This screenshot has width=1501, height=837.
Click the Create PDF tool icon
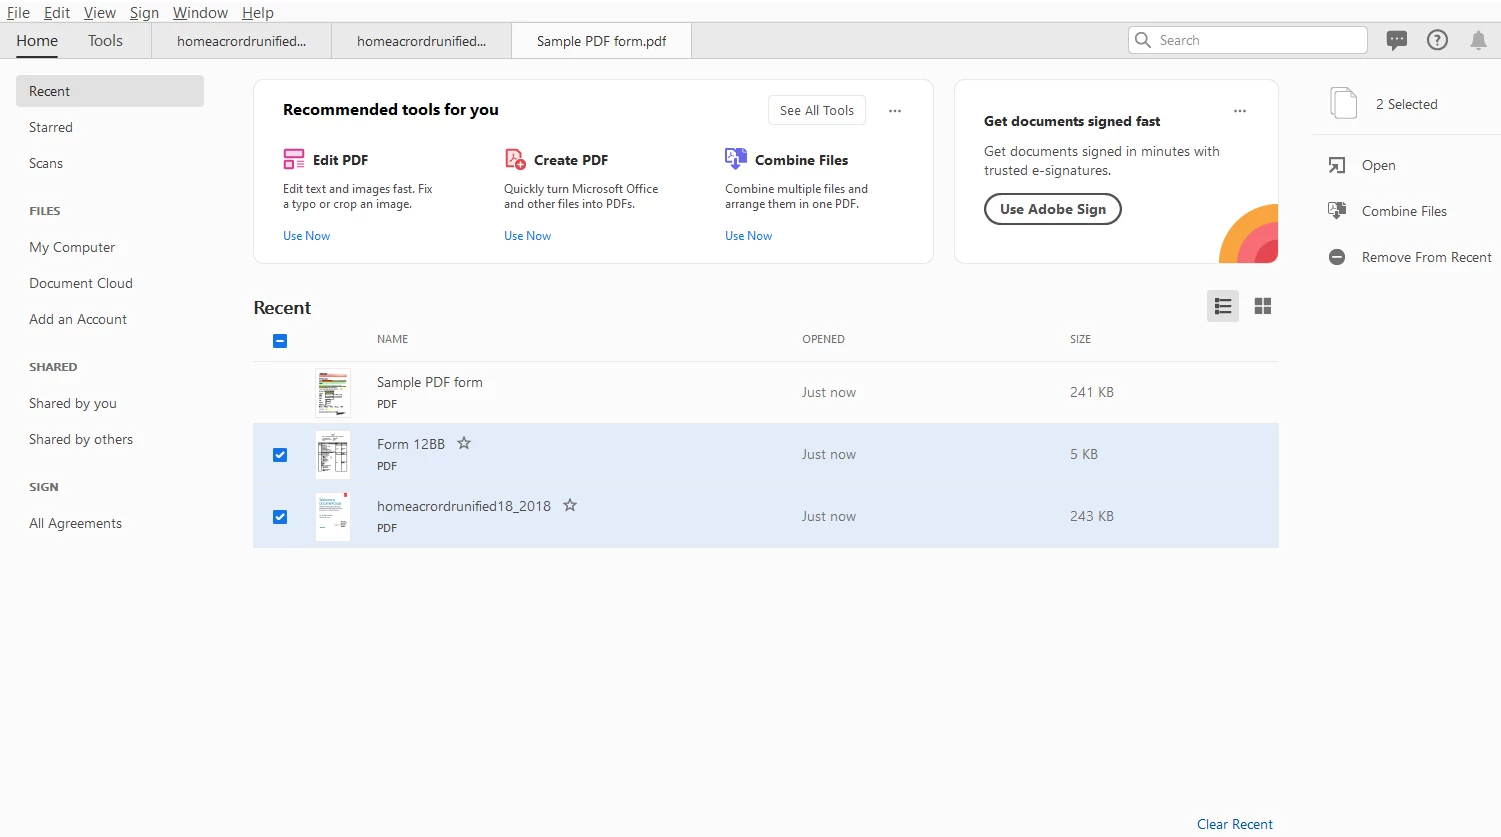515,159
